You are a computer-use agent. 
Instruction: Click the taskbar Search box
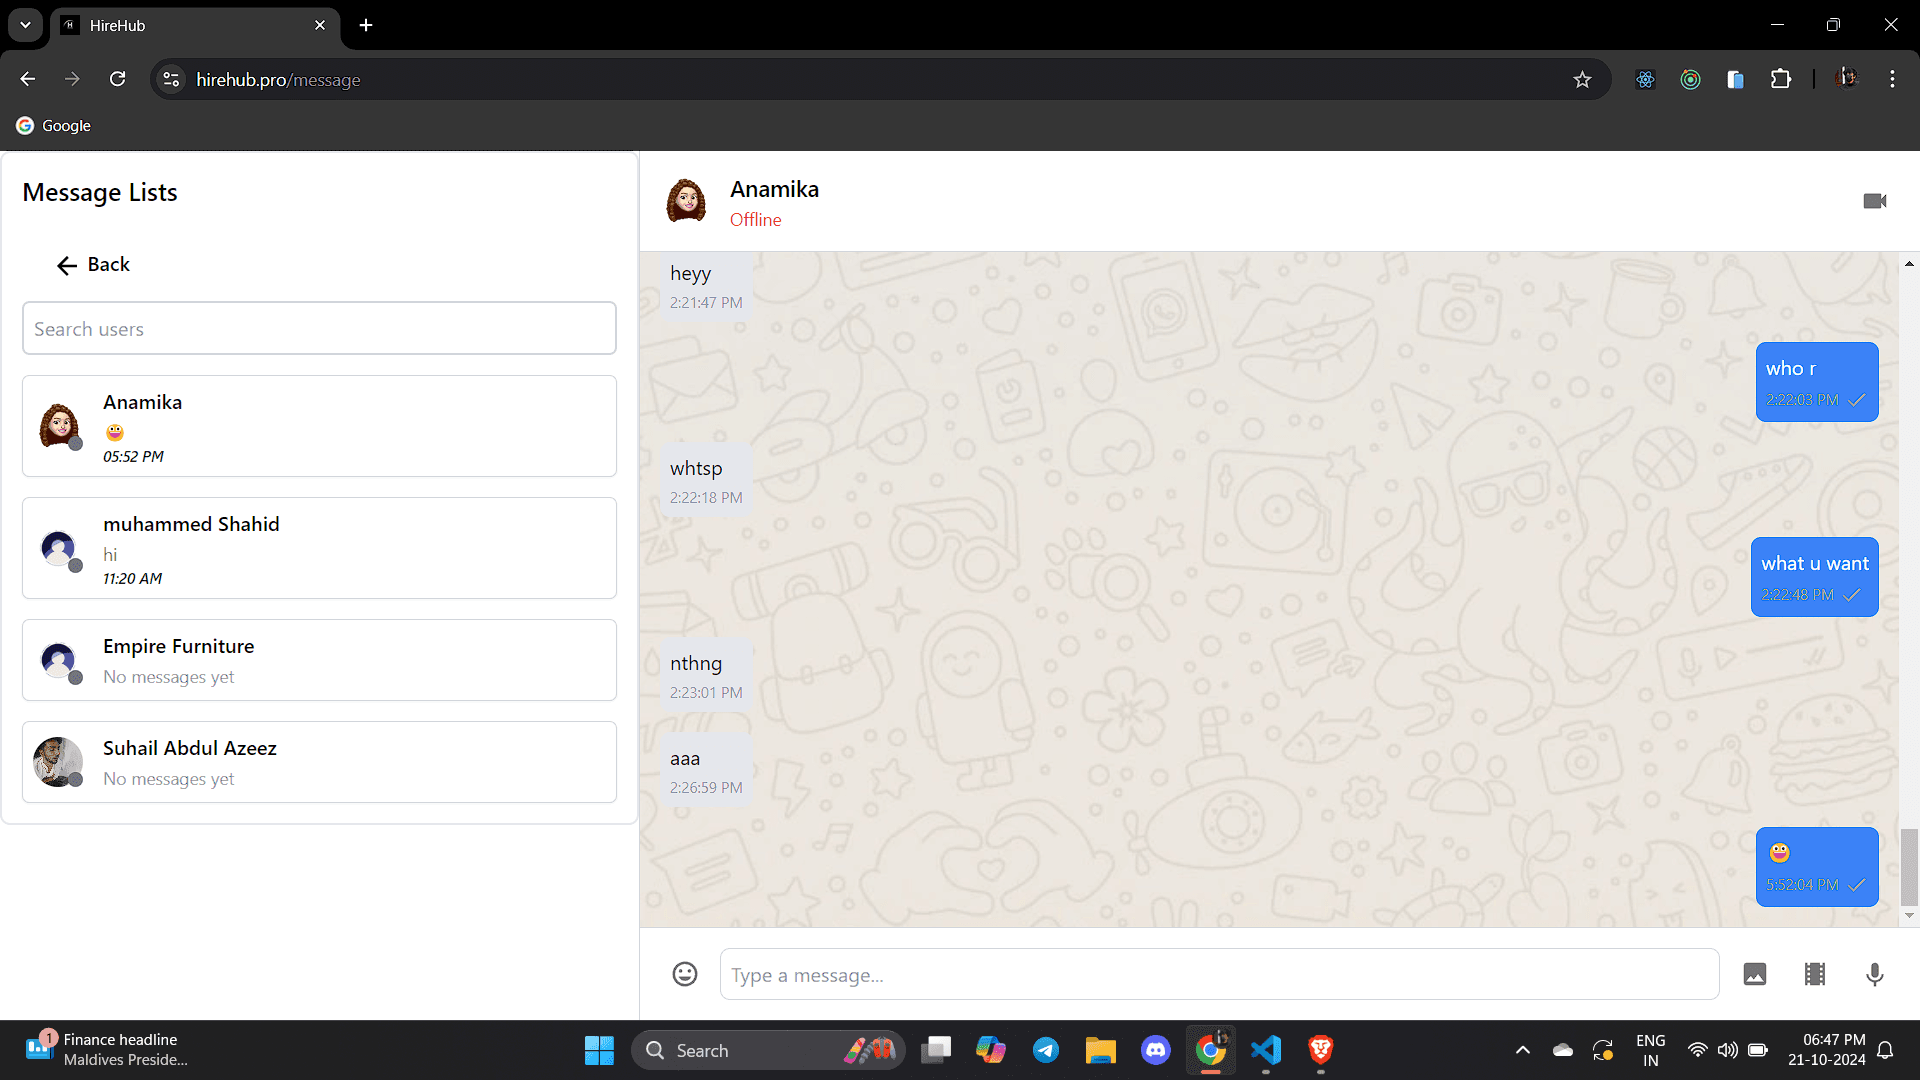point(768,1050)
